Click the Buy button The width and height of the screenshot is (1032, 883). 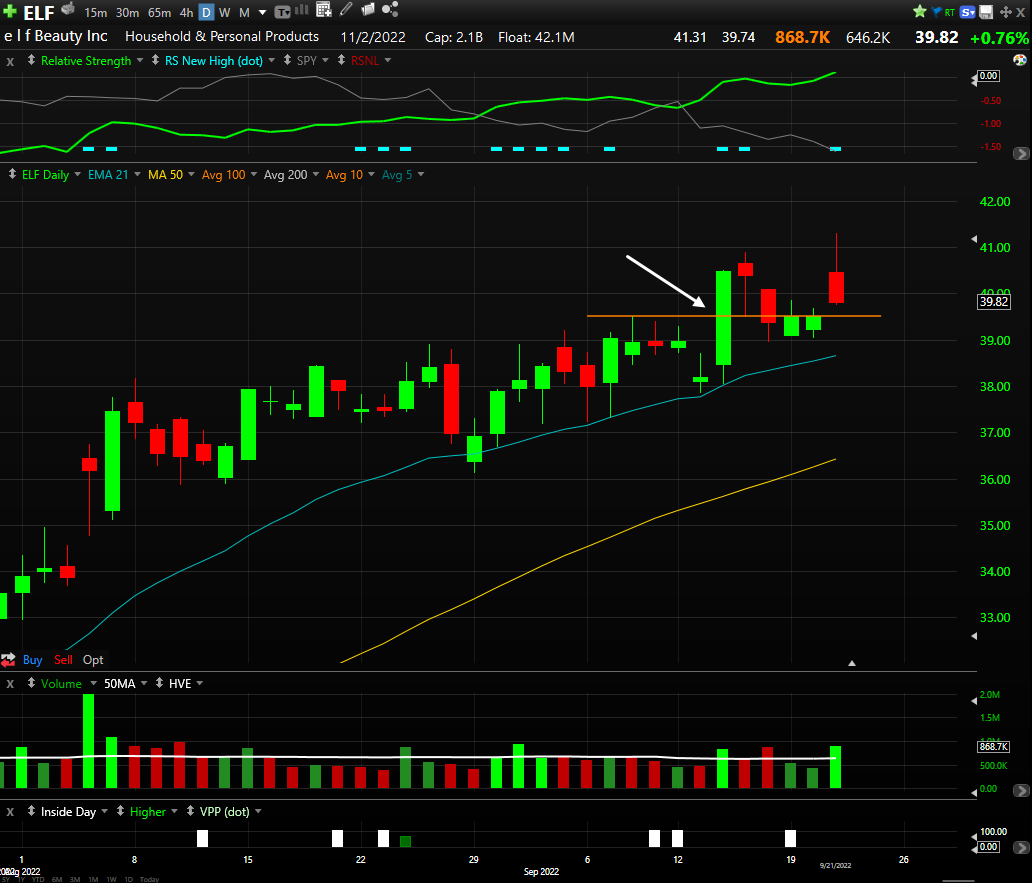[x=32, y=660]
